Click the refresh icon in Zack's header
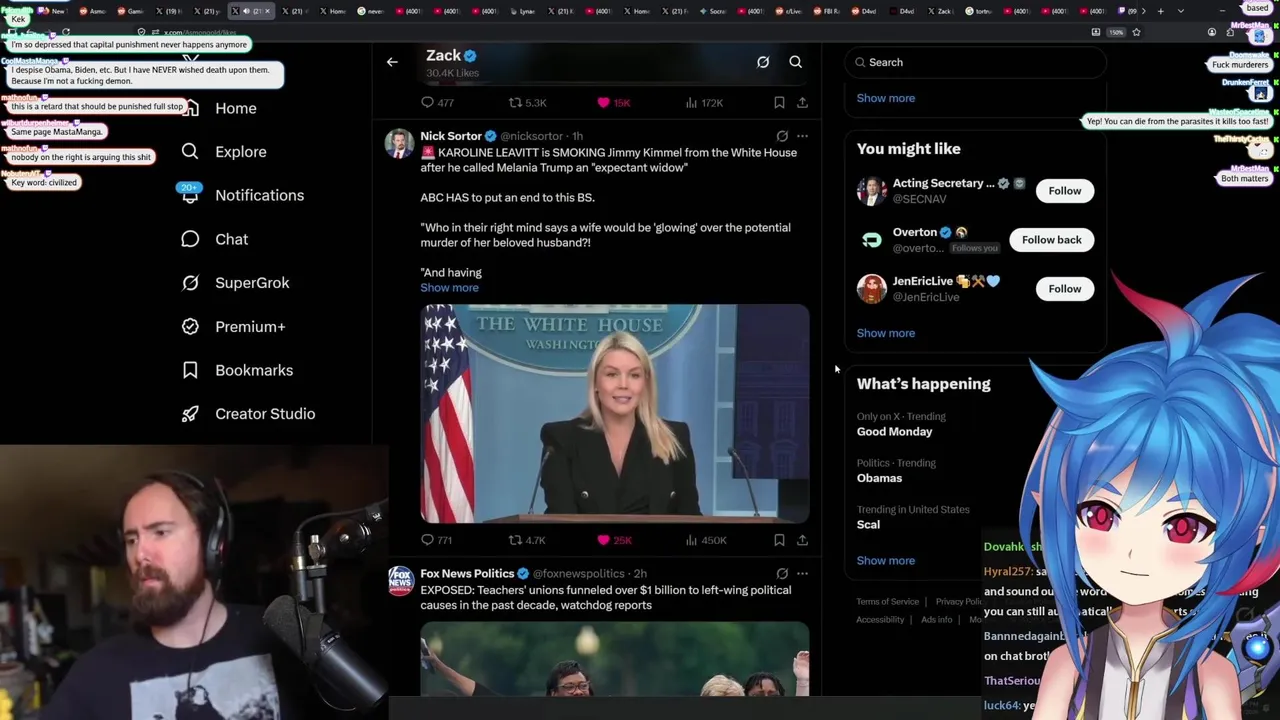The height and width of the screenshot is (720, 1280). [763, 62]
